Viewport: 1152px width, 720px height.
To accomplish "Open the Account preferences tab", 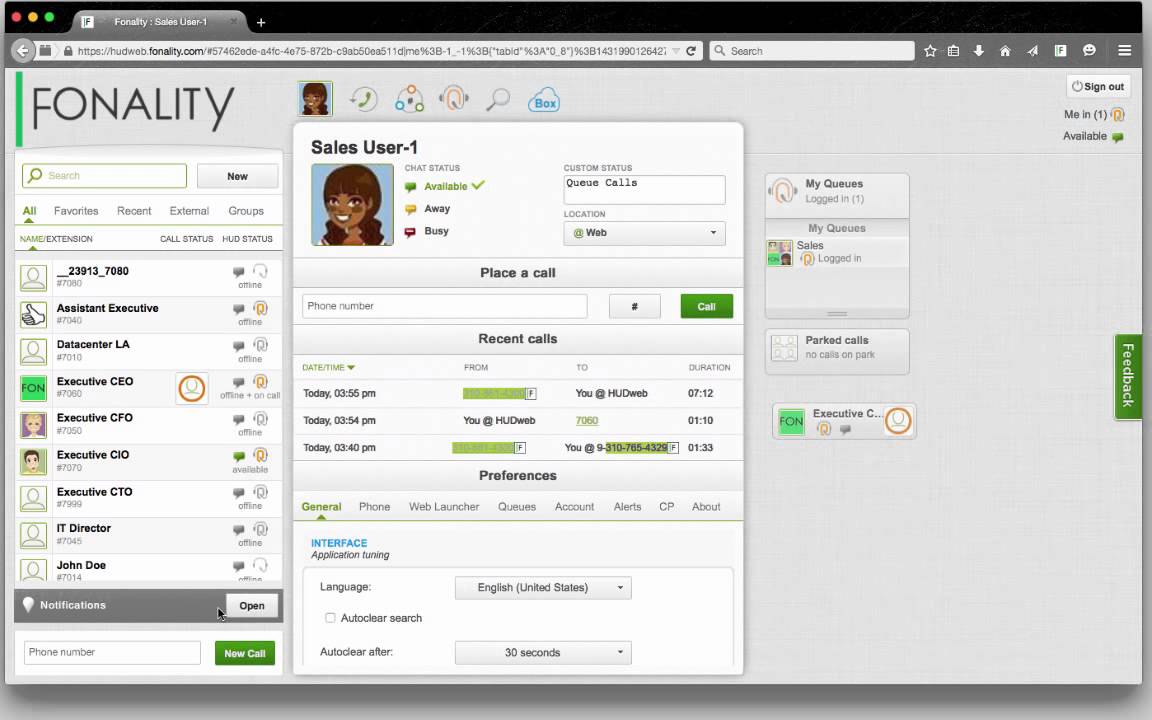I will [574, 507].
